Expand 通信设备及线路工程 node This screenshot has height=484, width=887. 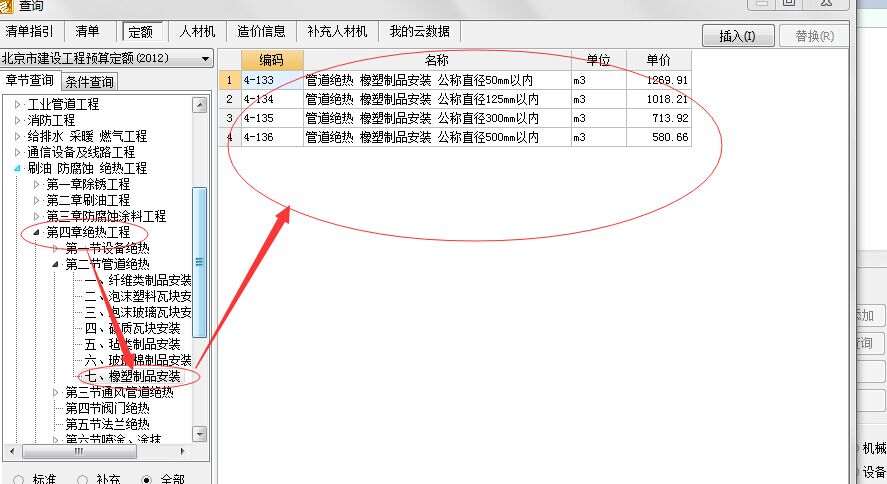[18, 152]
